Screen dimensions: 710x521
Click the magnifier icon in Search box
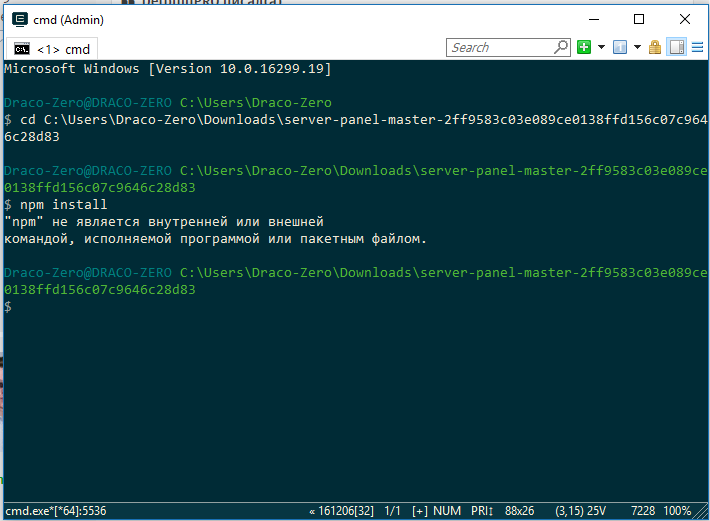[562, 47]
